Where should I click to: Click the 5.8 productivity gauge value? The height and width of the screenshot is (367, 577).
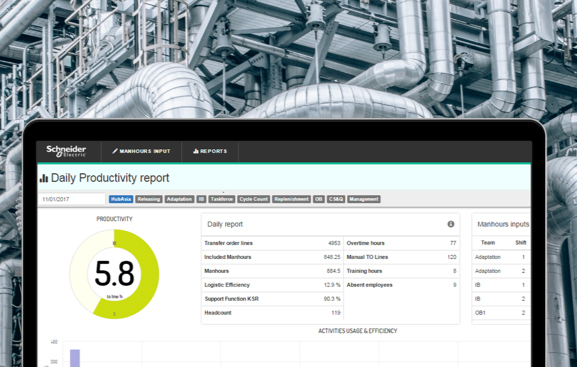pos(114,274)
